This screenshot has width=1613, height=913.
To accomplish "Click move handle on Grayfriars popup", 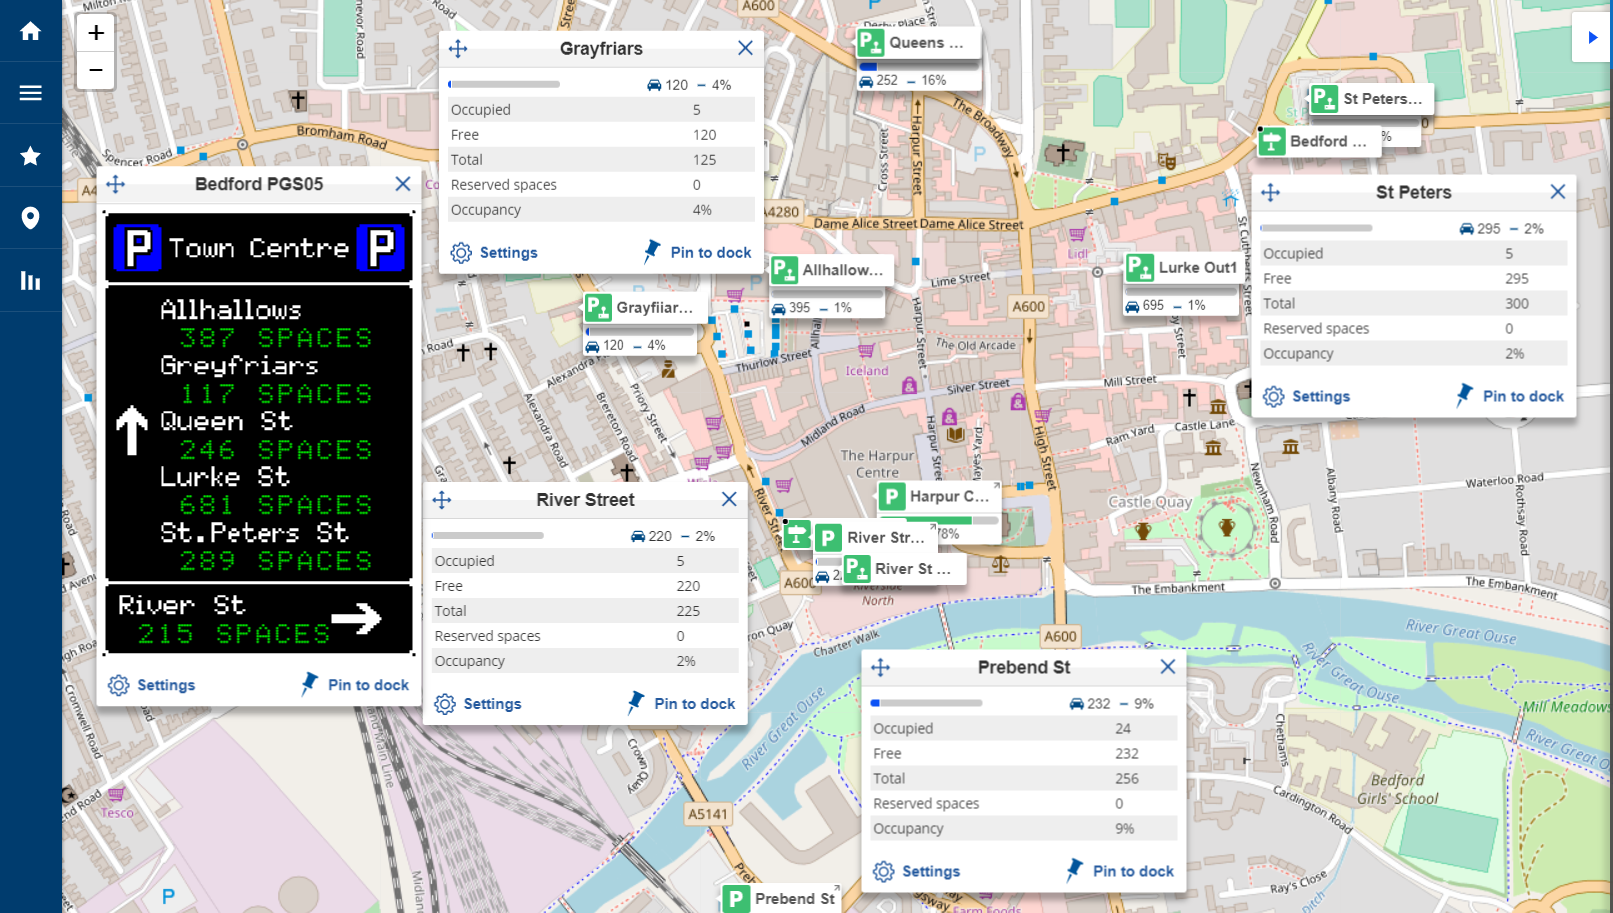I will point(458,49).
